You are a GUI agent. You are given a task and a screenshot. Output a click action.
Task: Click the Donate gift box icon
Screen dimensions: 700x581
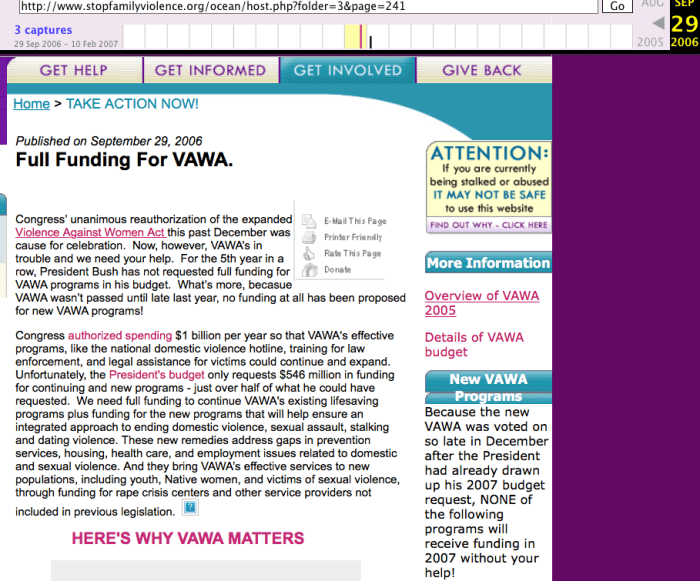tap(310, 270)
